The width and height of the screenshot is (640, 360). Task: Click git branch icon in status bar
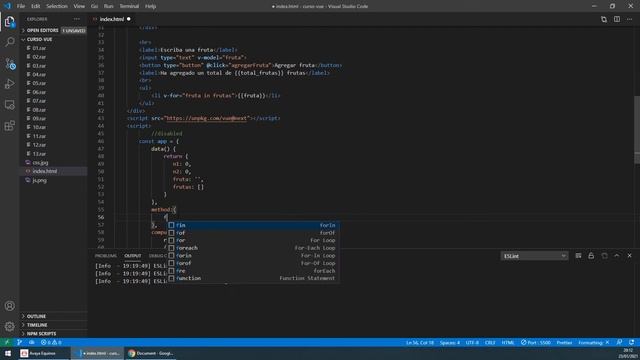[20, 342]
